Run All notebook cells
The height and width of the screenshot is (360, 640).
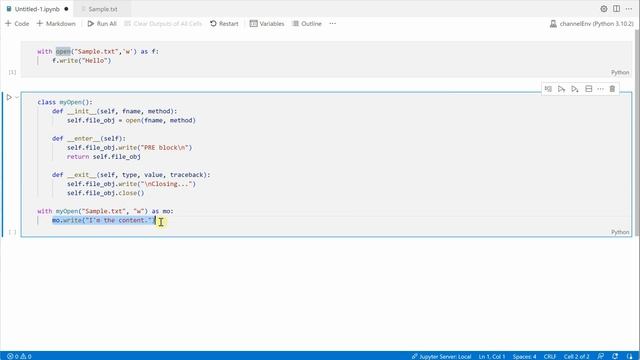tap(102, 24)
